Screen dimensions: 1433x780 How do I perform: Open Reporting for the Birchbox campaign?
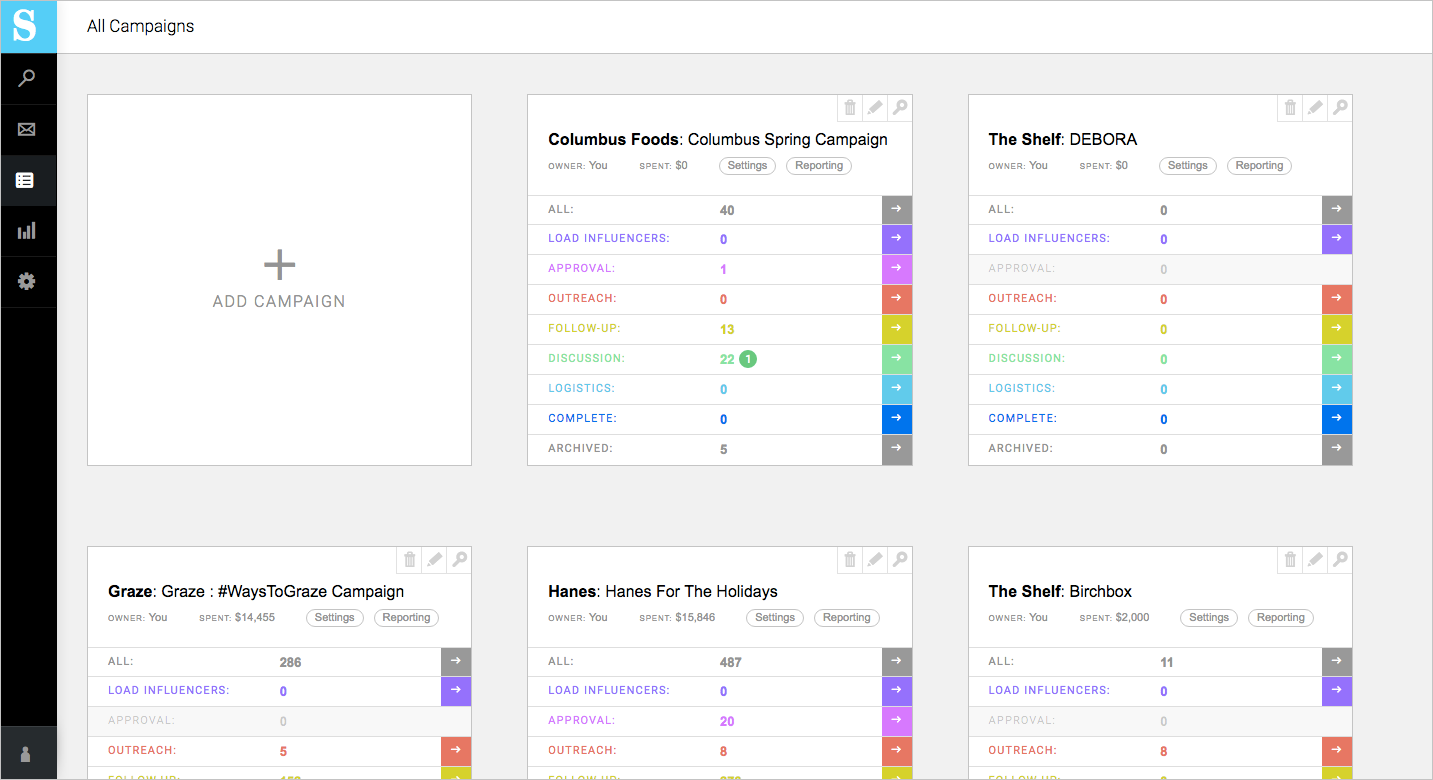pyautogui.click(x=1281, y=618)
